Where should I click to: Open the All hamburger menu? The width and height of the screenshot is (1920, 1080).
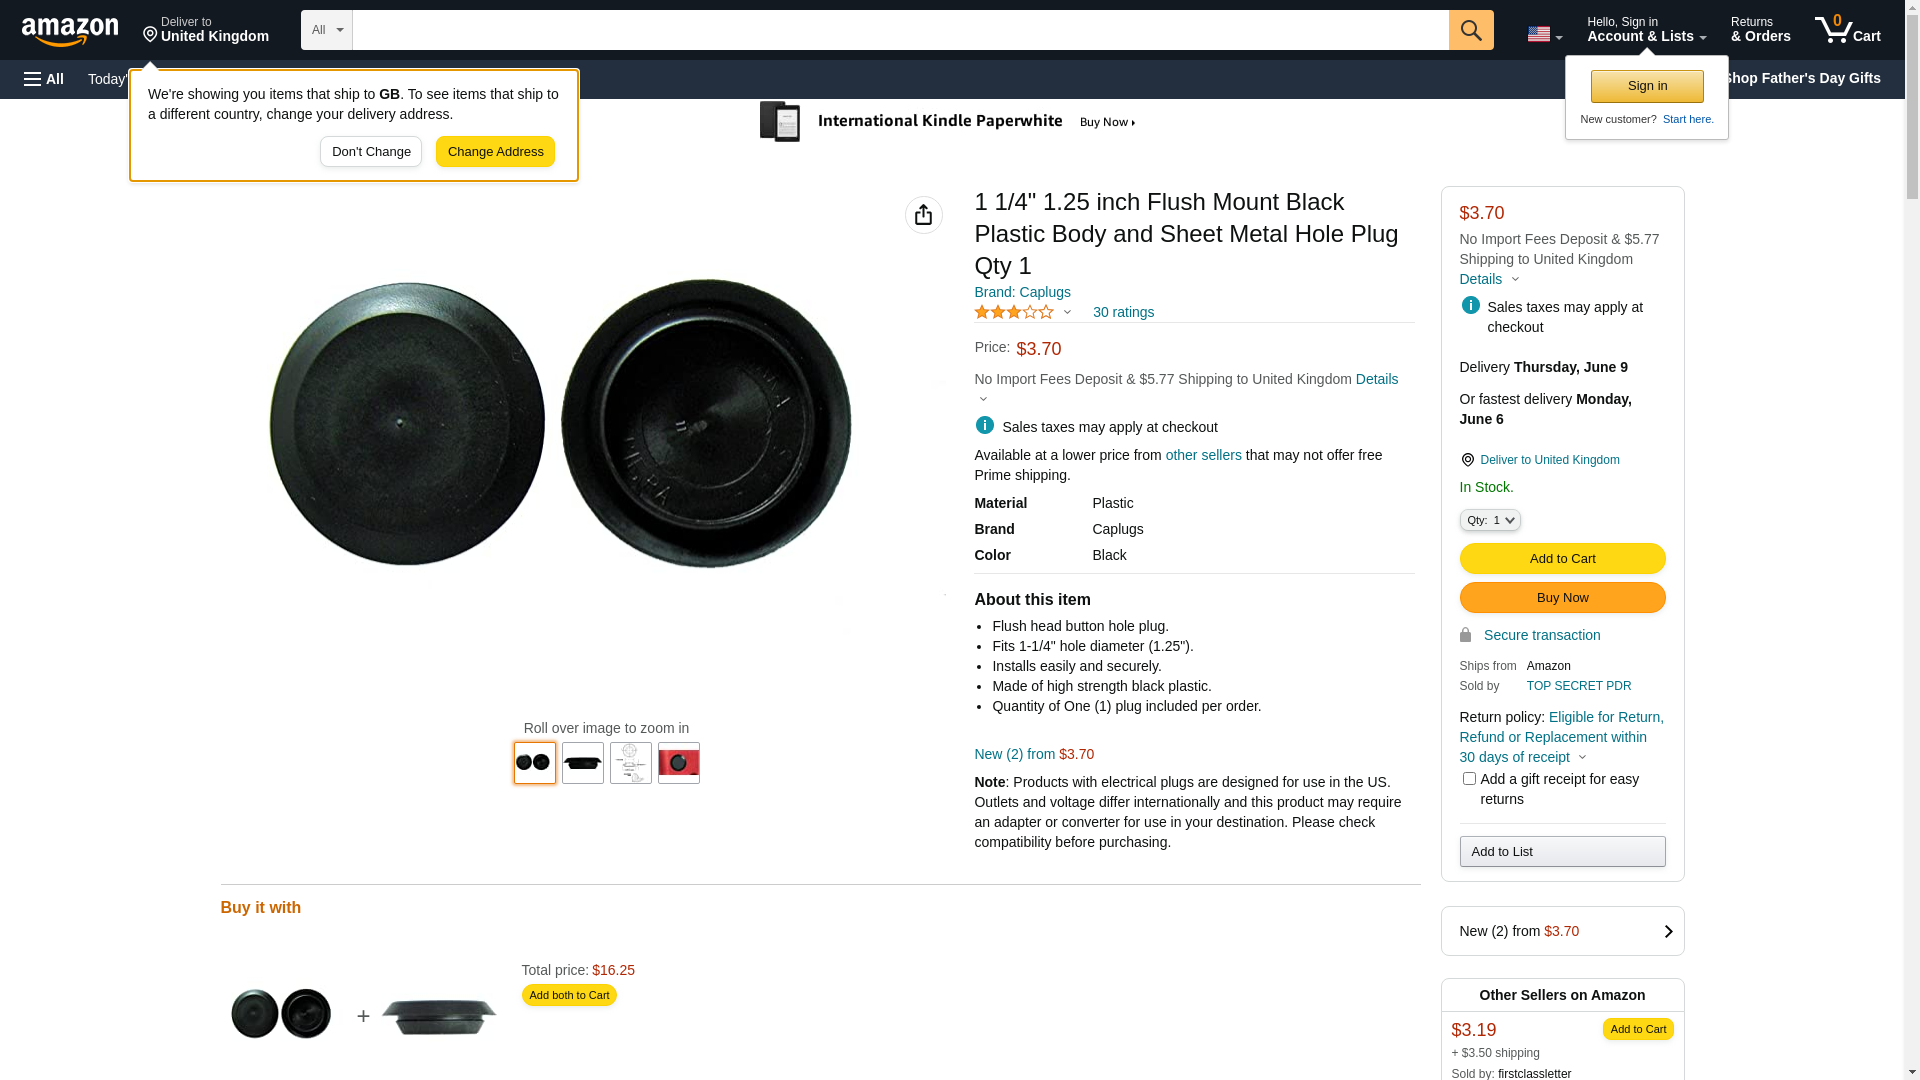point(44,79)
